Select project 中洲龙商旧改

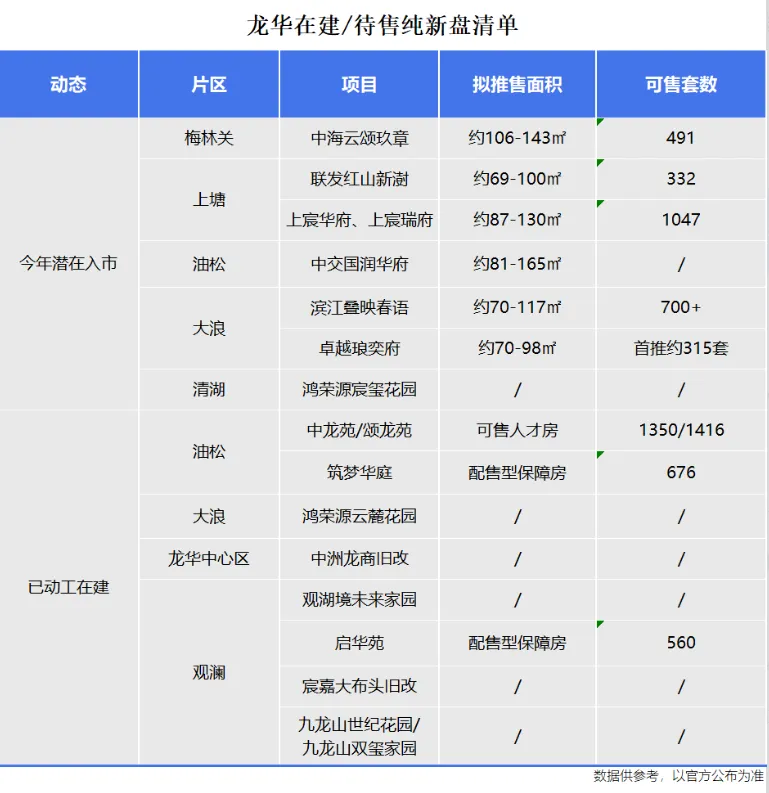tap(359, 559)
